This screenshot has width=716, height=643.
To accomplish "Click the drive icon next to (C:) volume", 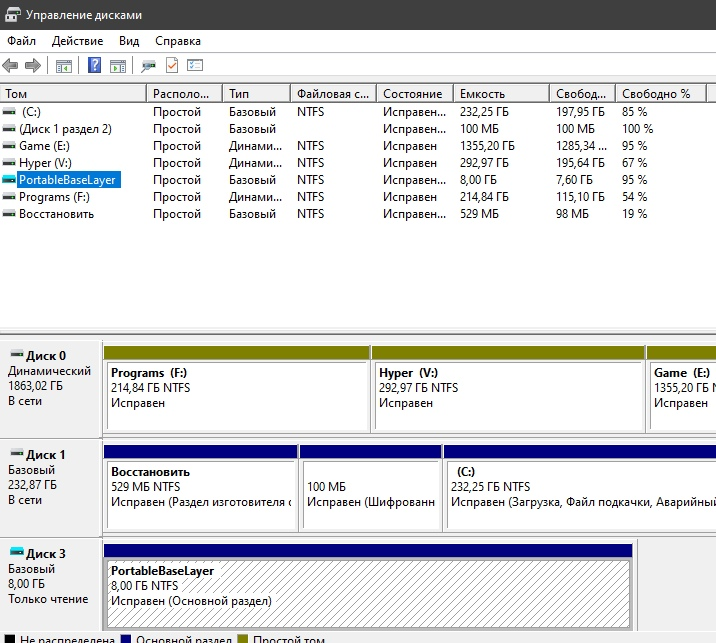I will point(9,111).
